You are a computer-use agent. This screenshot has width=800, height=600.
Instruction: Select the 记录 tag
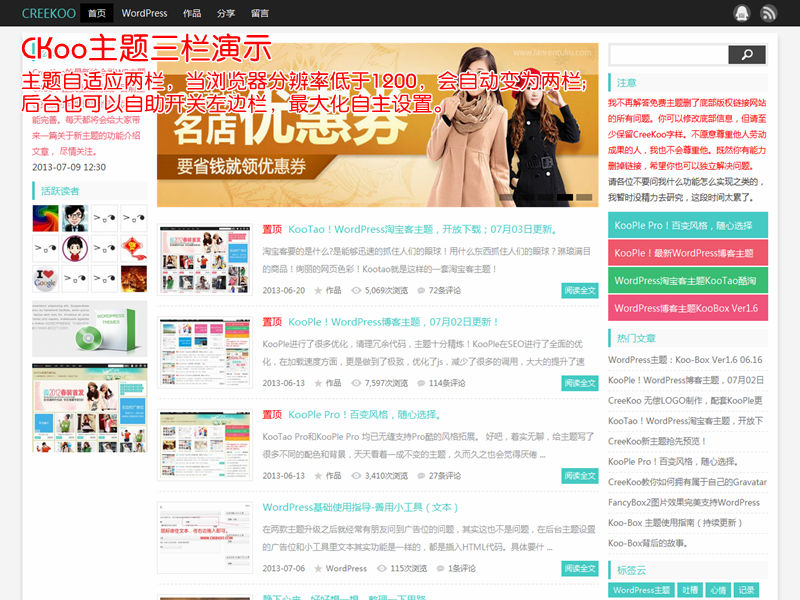746,590
